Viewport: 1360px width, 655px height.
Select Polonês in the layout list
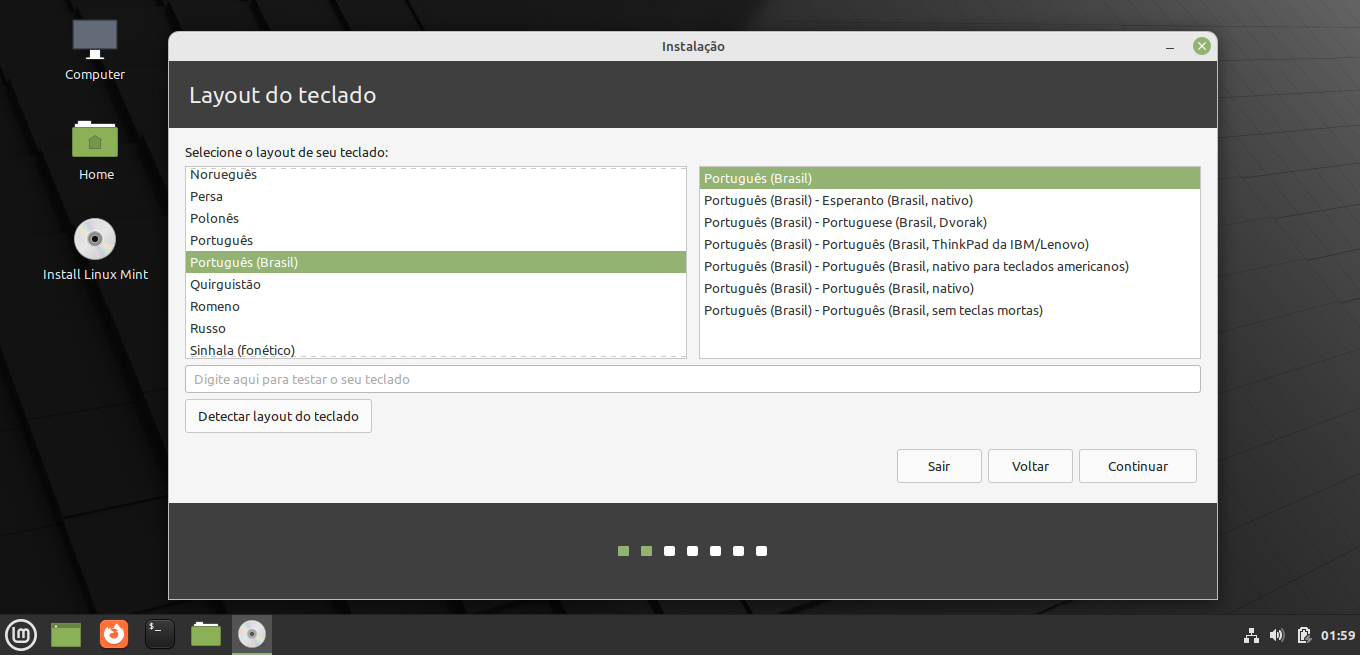436,218
